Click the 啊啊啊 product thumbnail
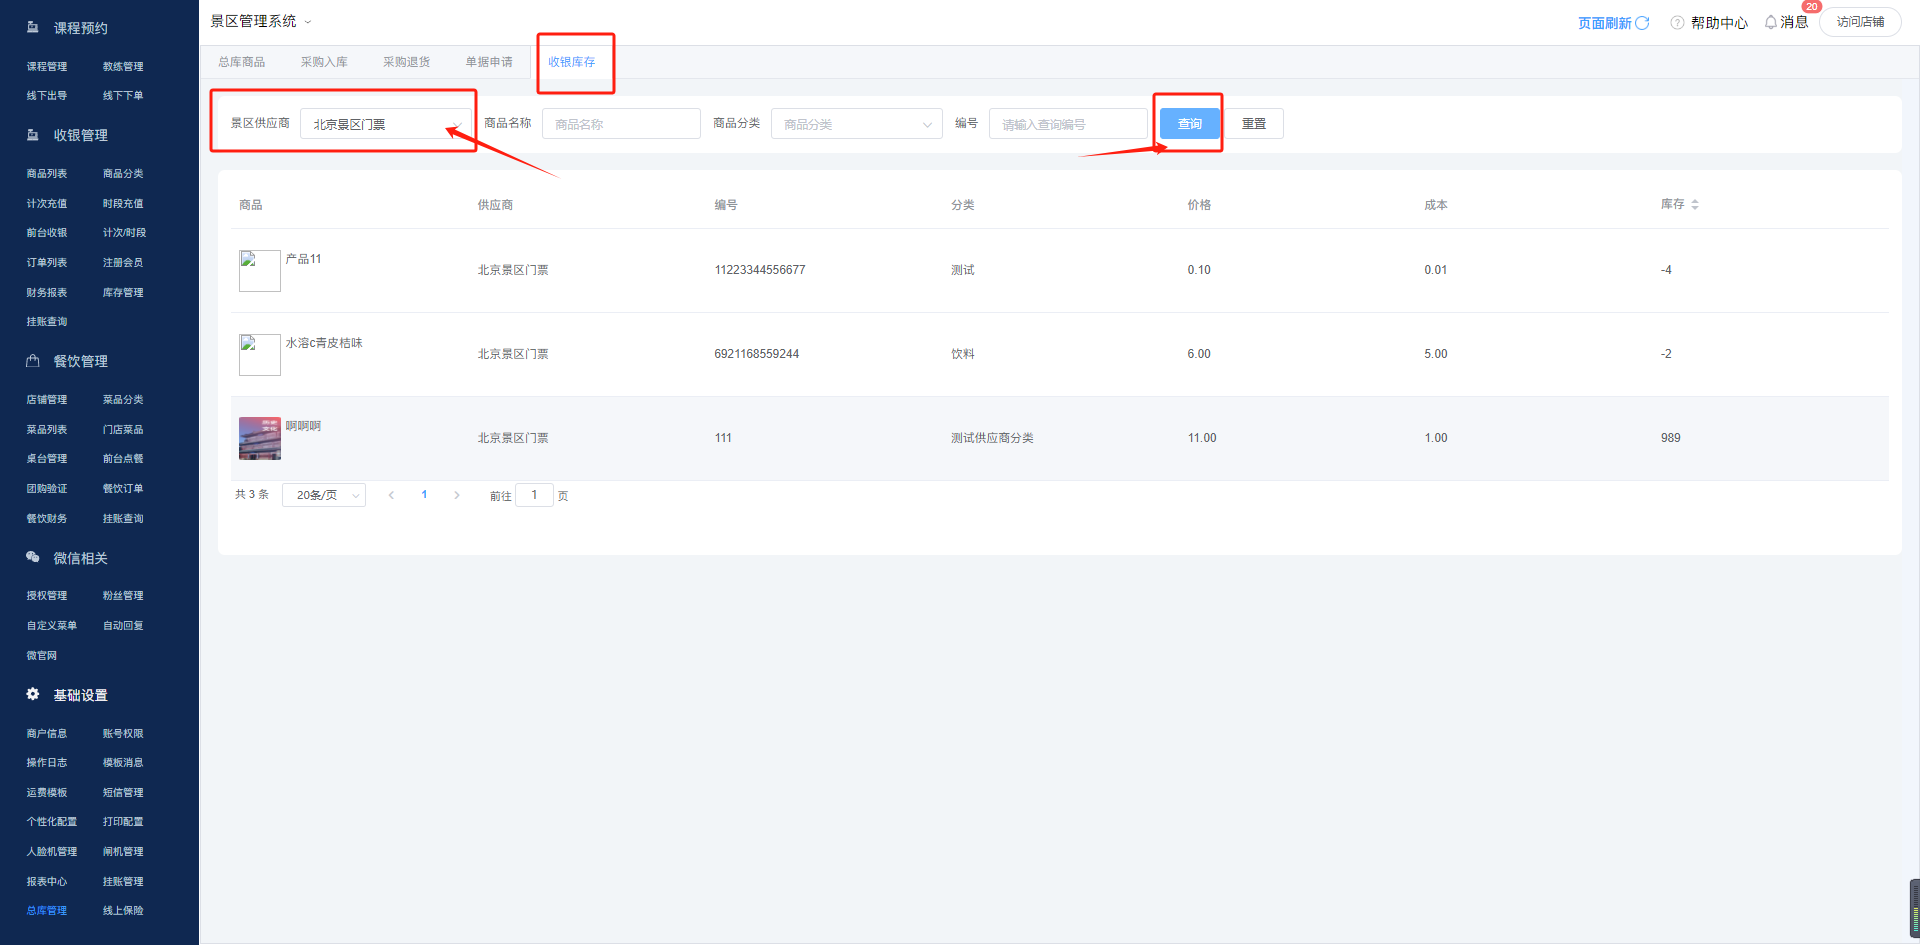 point(260,438)
